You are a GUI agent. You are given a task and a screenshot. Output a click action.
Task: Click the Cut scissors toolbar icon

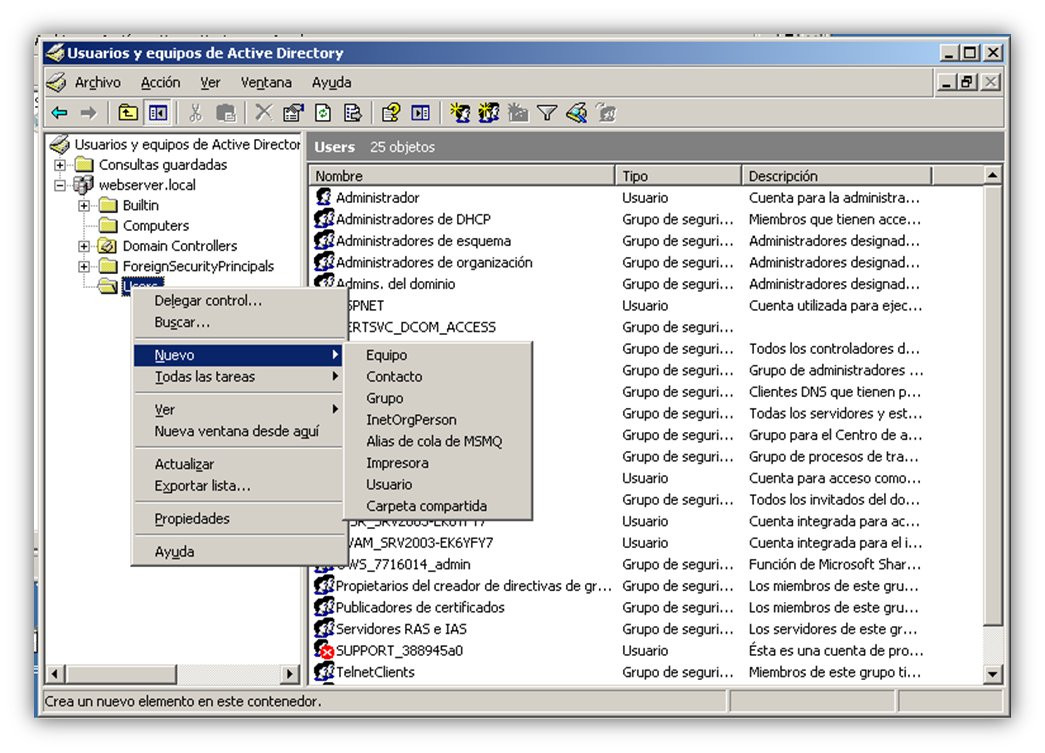click(195, 113)
